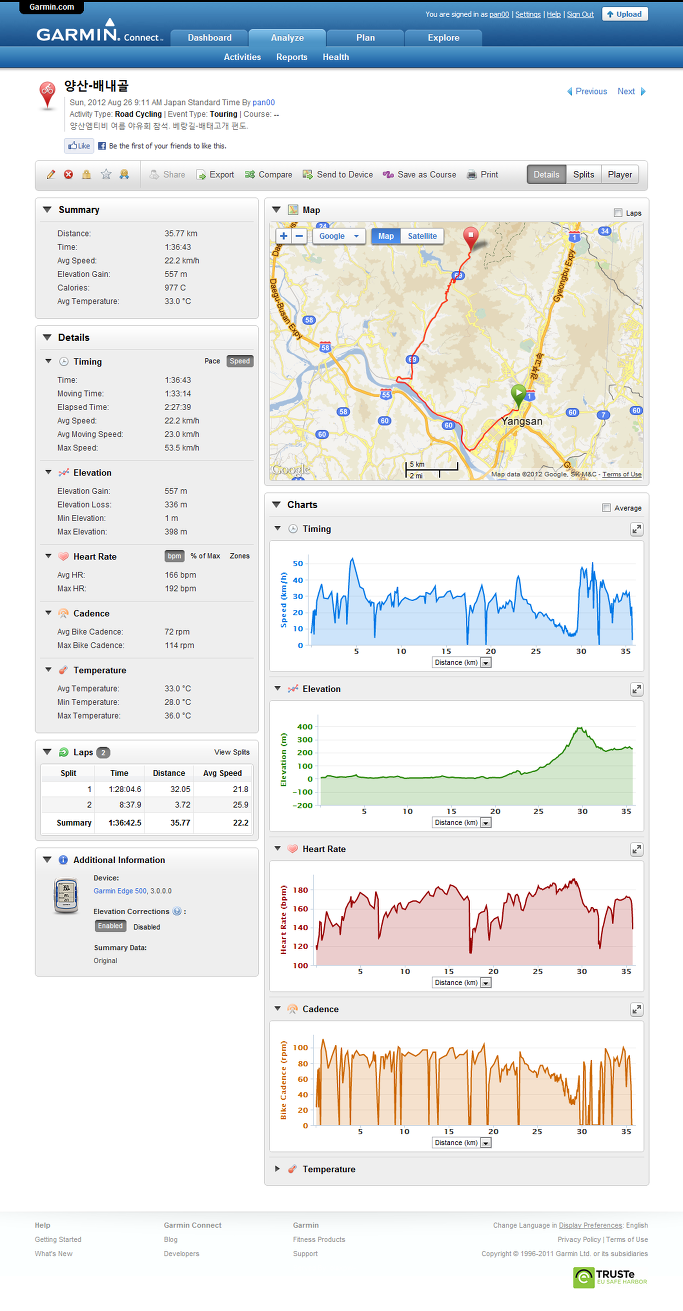Screen dimensions: 683x1311
Task: Switch heart rate display to Zones
Action: (240, 556)
